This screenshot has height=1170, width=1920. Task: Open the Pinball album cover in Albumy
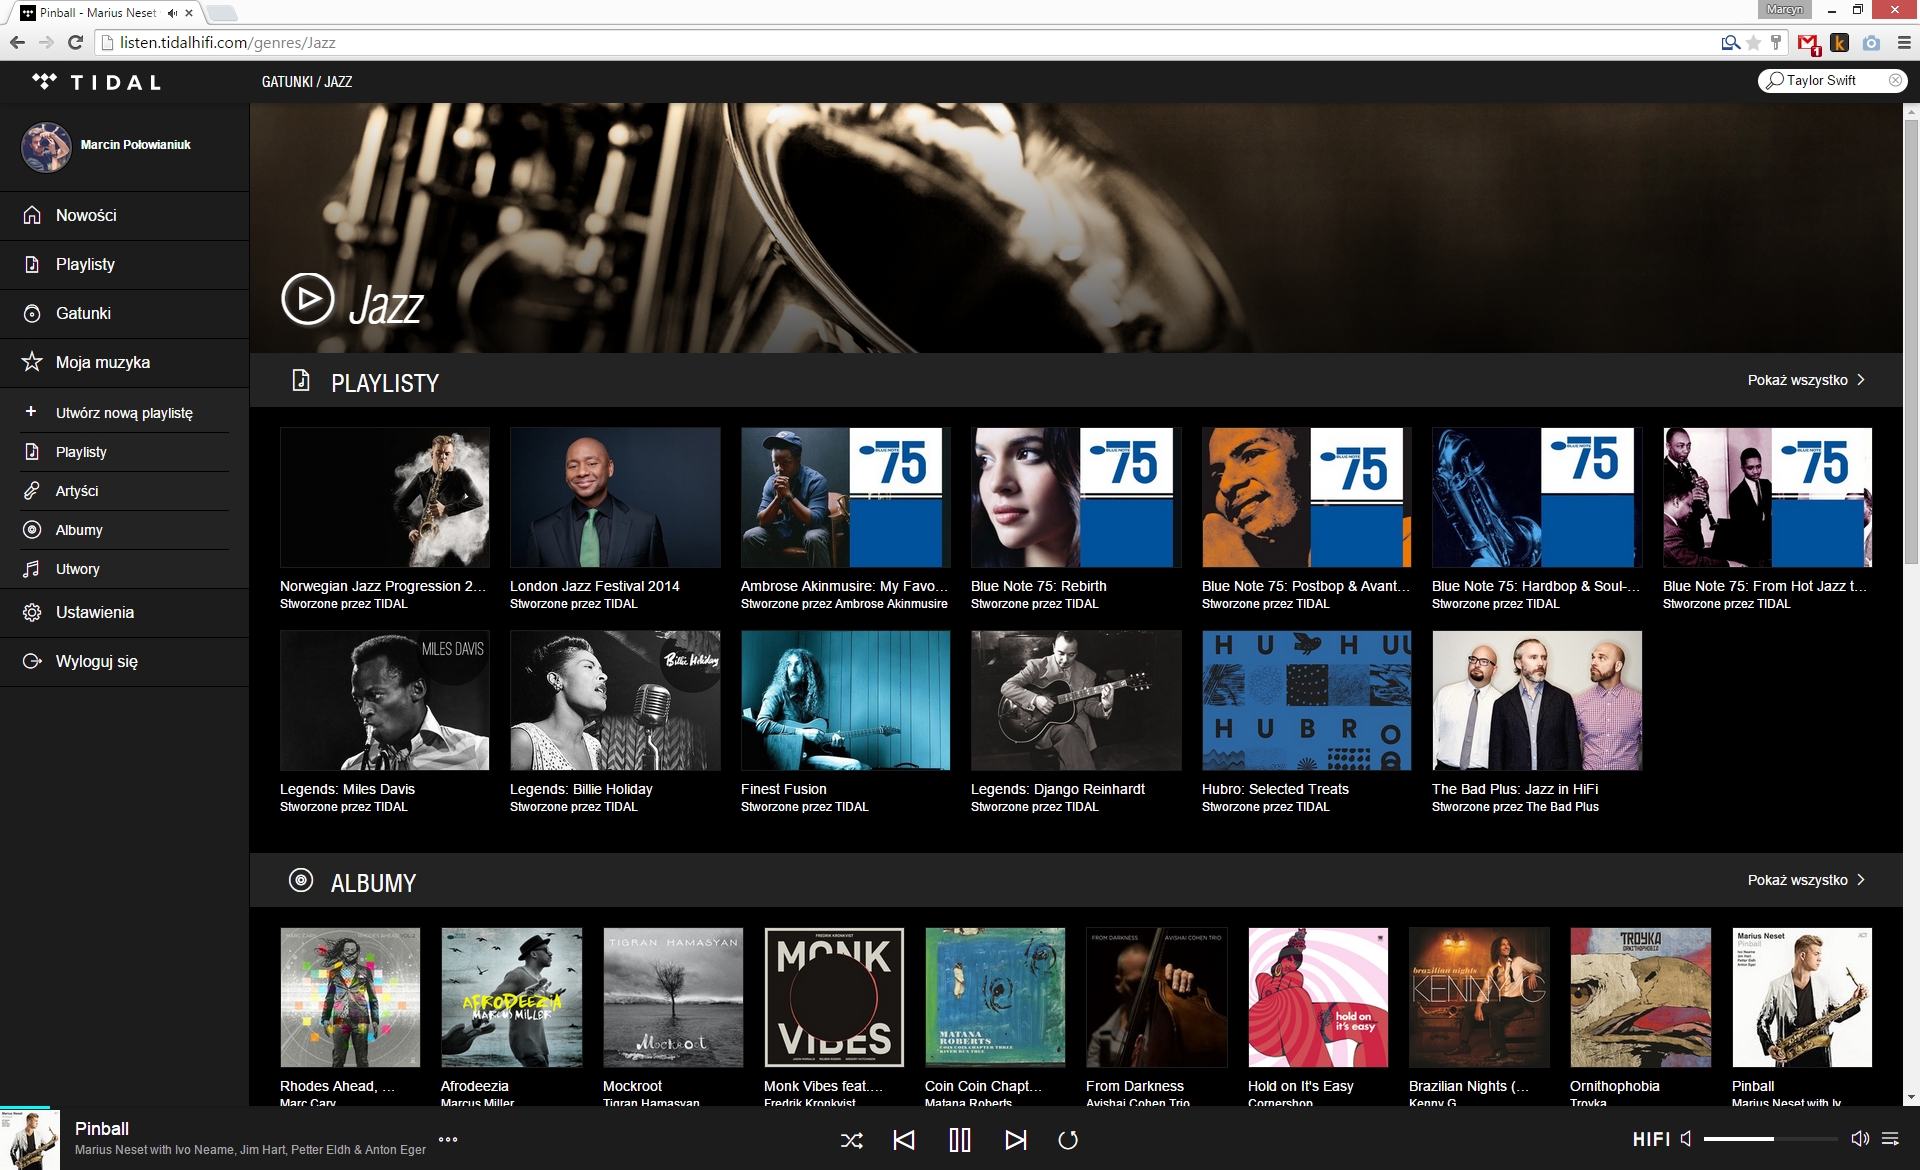coord(1802,998)
